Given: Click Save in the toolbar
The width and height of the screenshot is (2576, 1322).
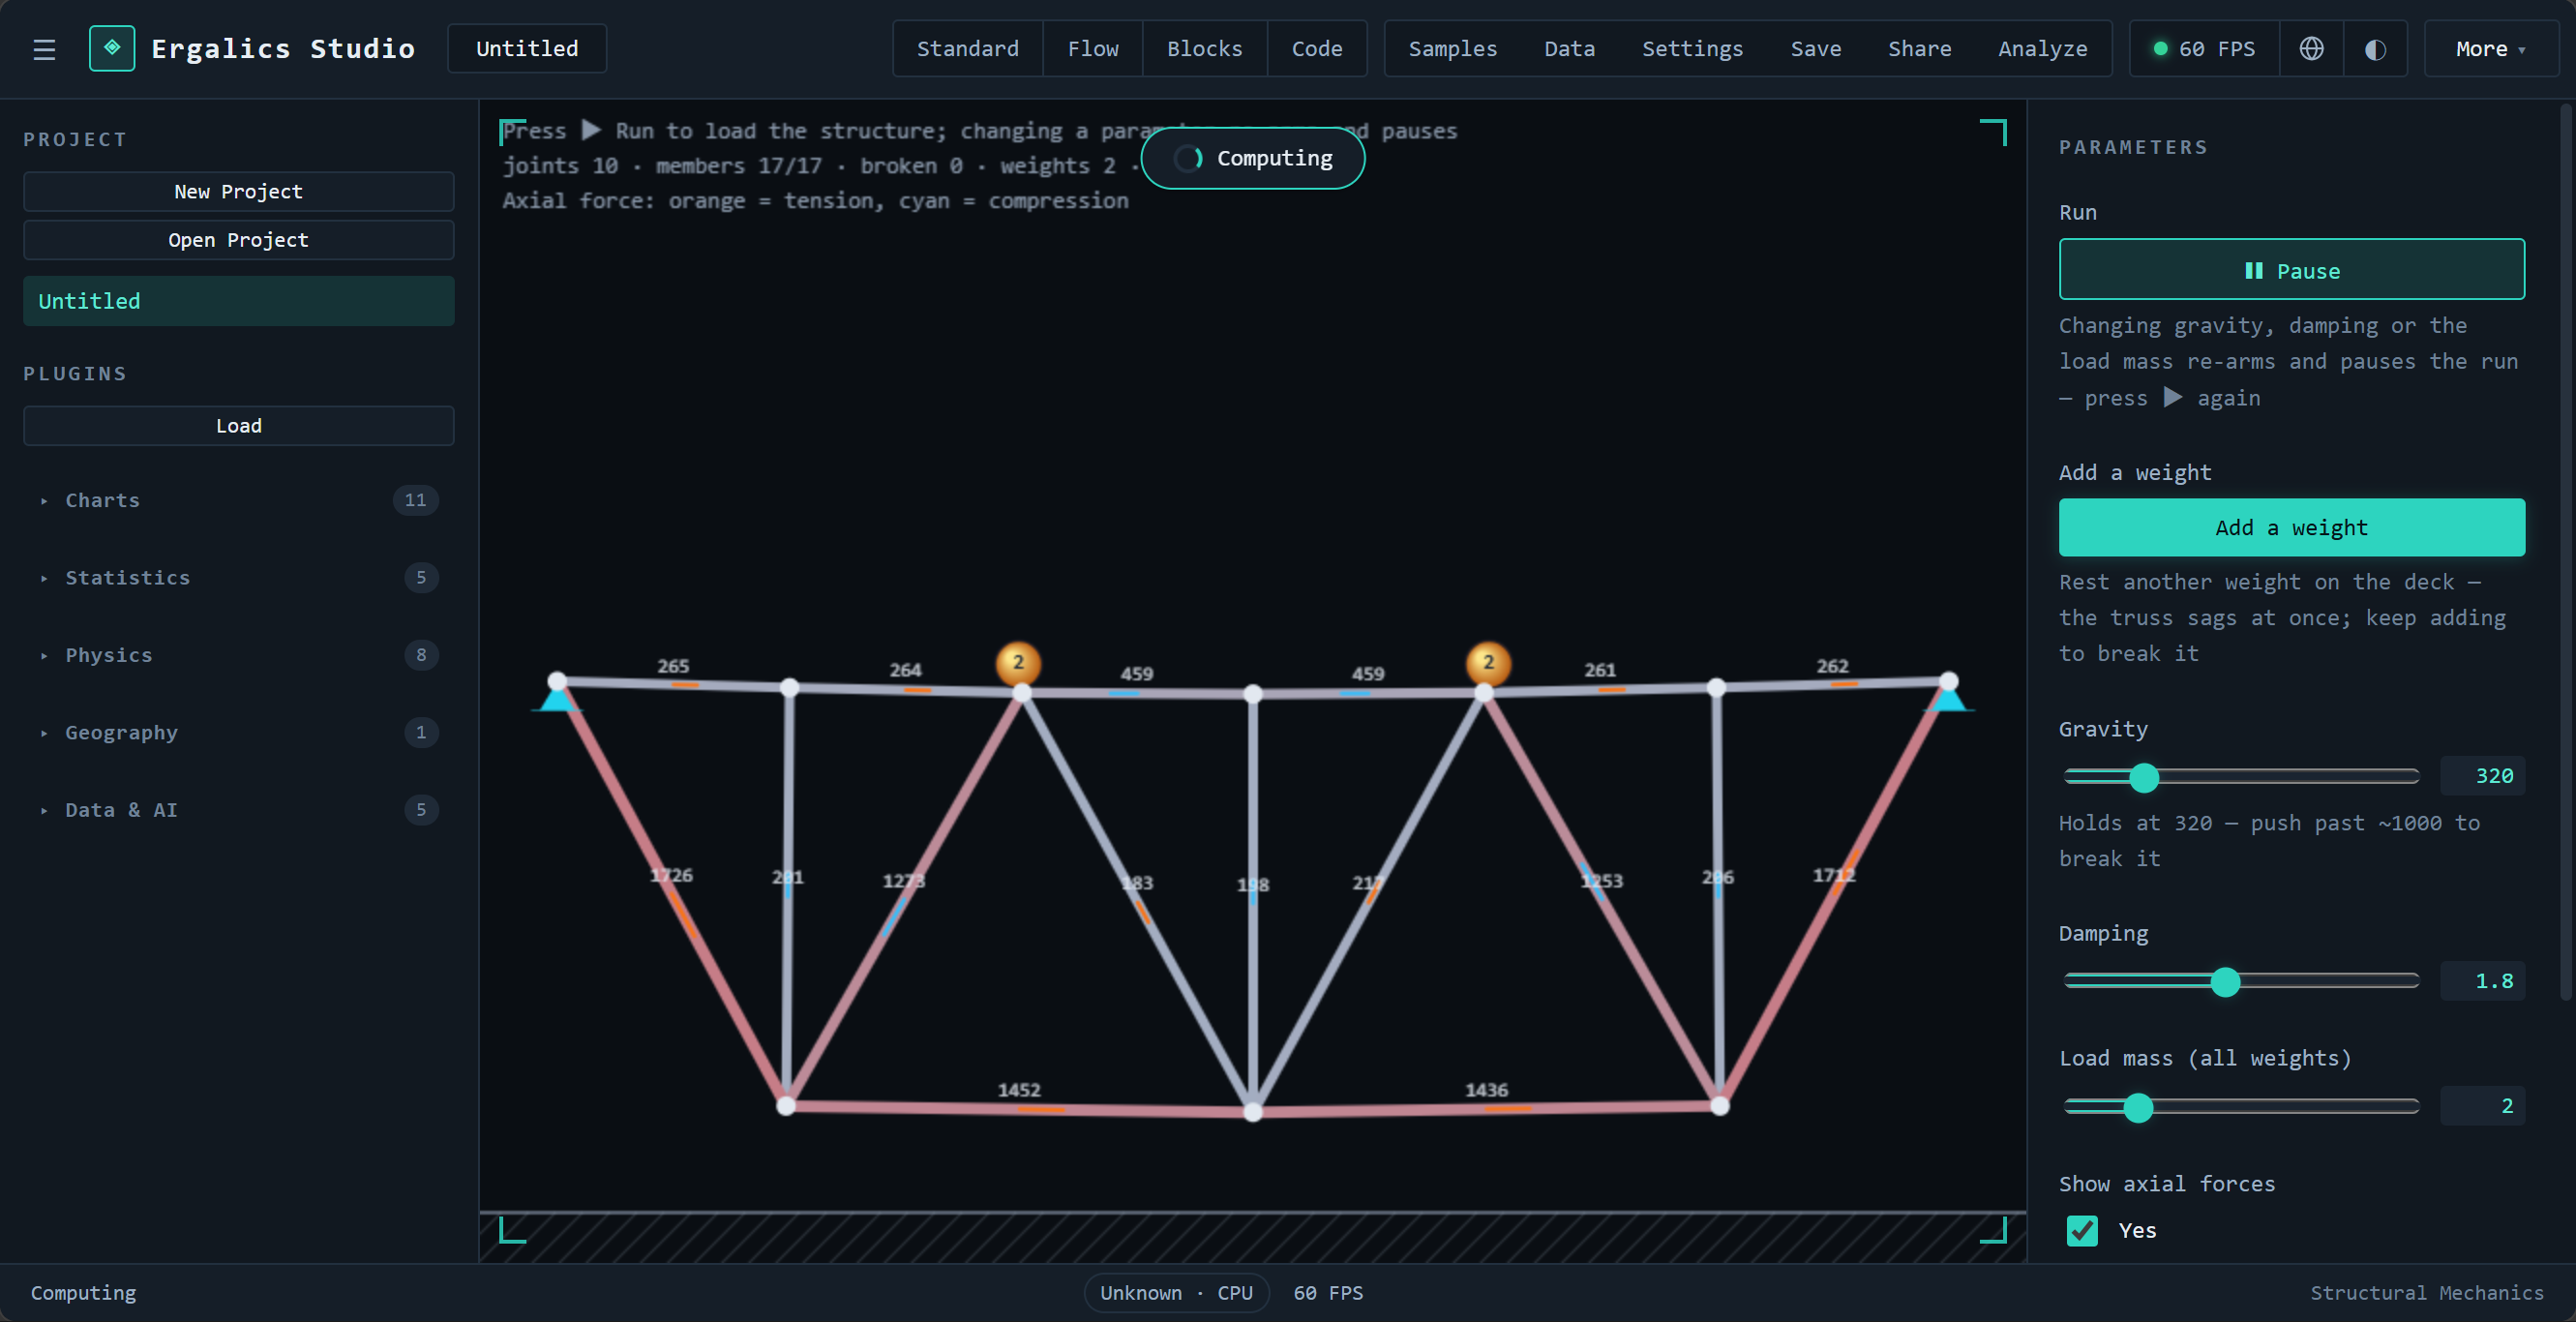Looking at the screenshot, I should click(1815, 48).
